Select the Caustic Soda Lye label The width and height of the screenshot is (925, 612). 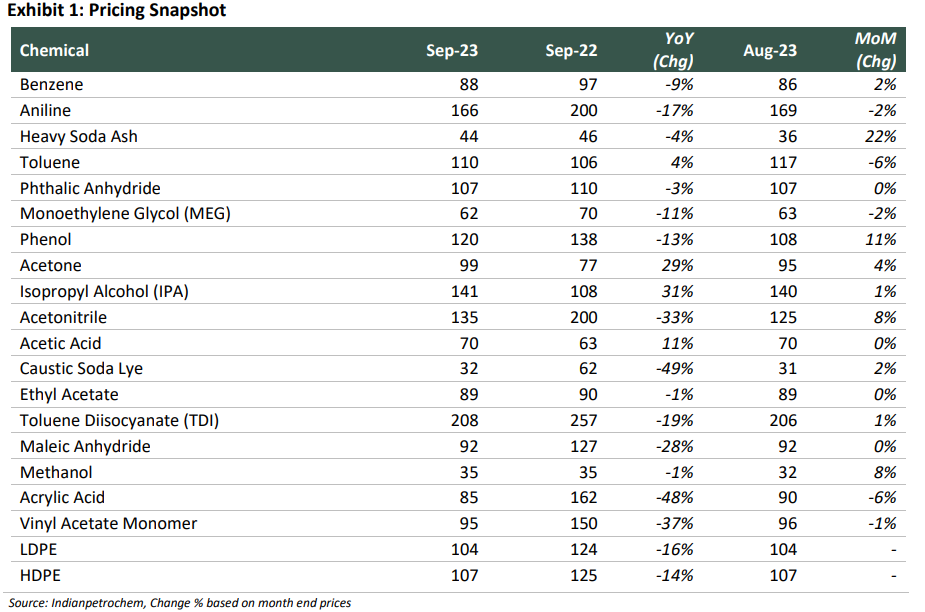pyautogui.click(x=81, y=369)
